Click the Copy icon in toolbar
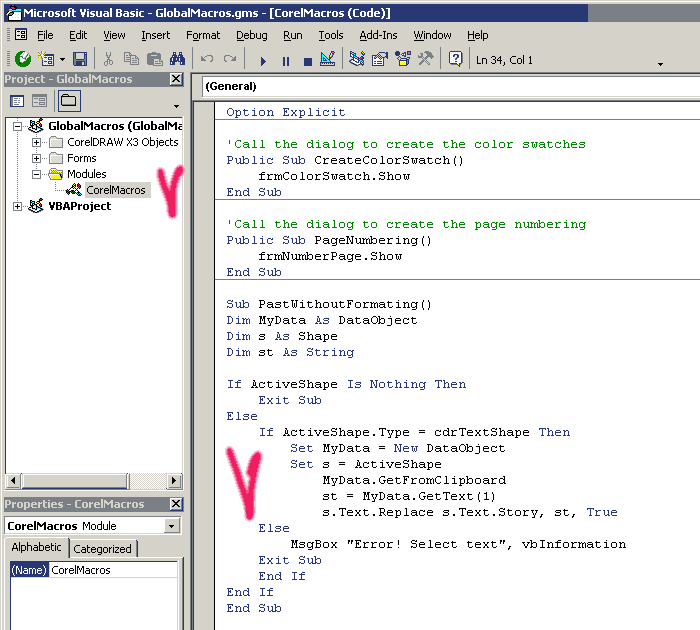Screen dimensions: 700x630 point(131,59)
